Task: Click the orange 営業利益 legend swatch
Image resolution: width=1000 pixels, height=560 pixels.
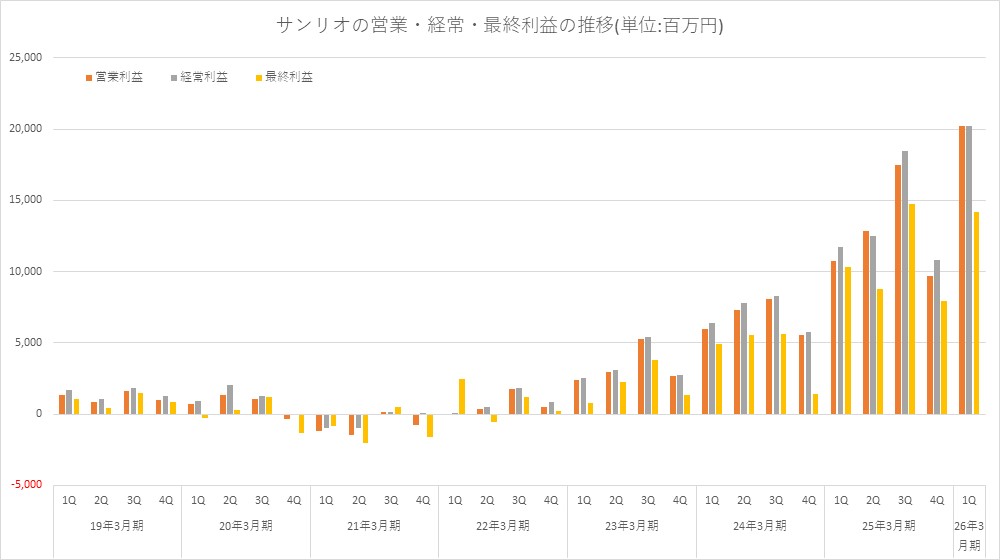Action: (x=88, y=77)
